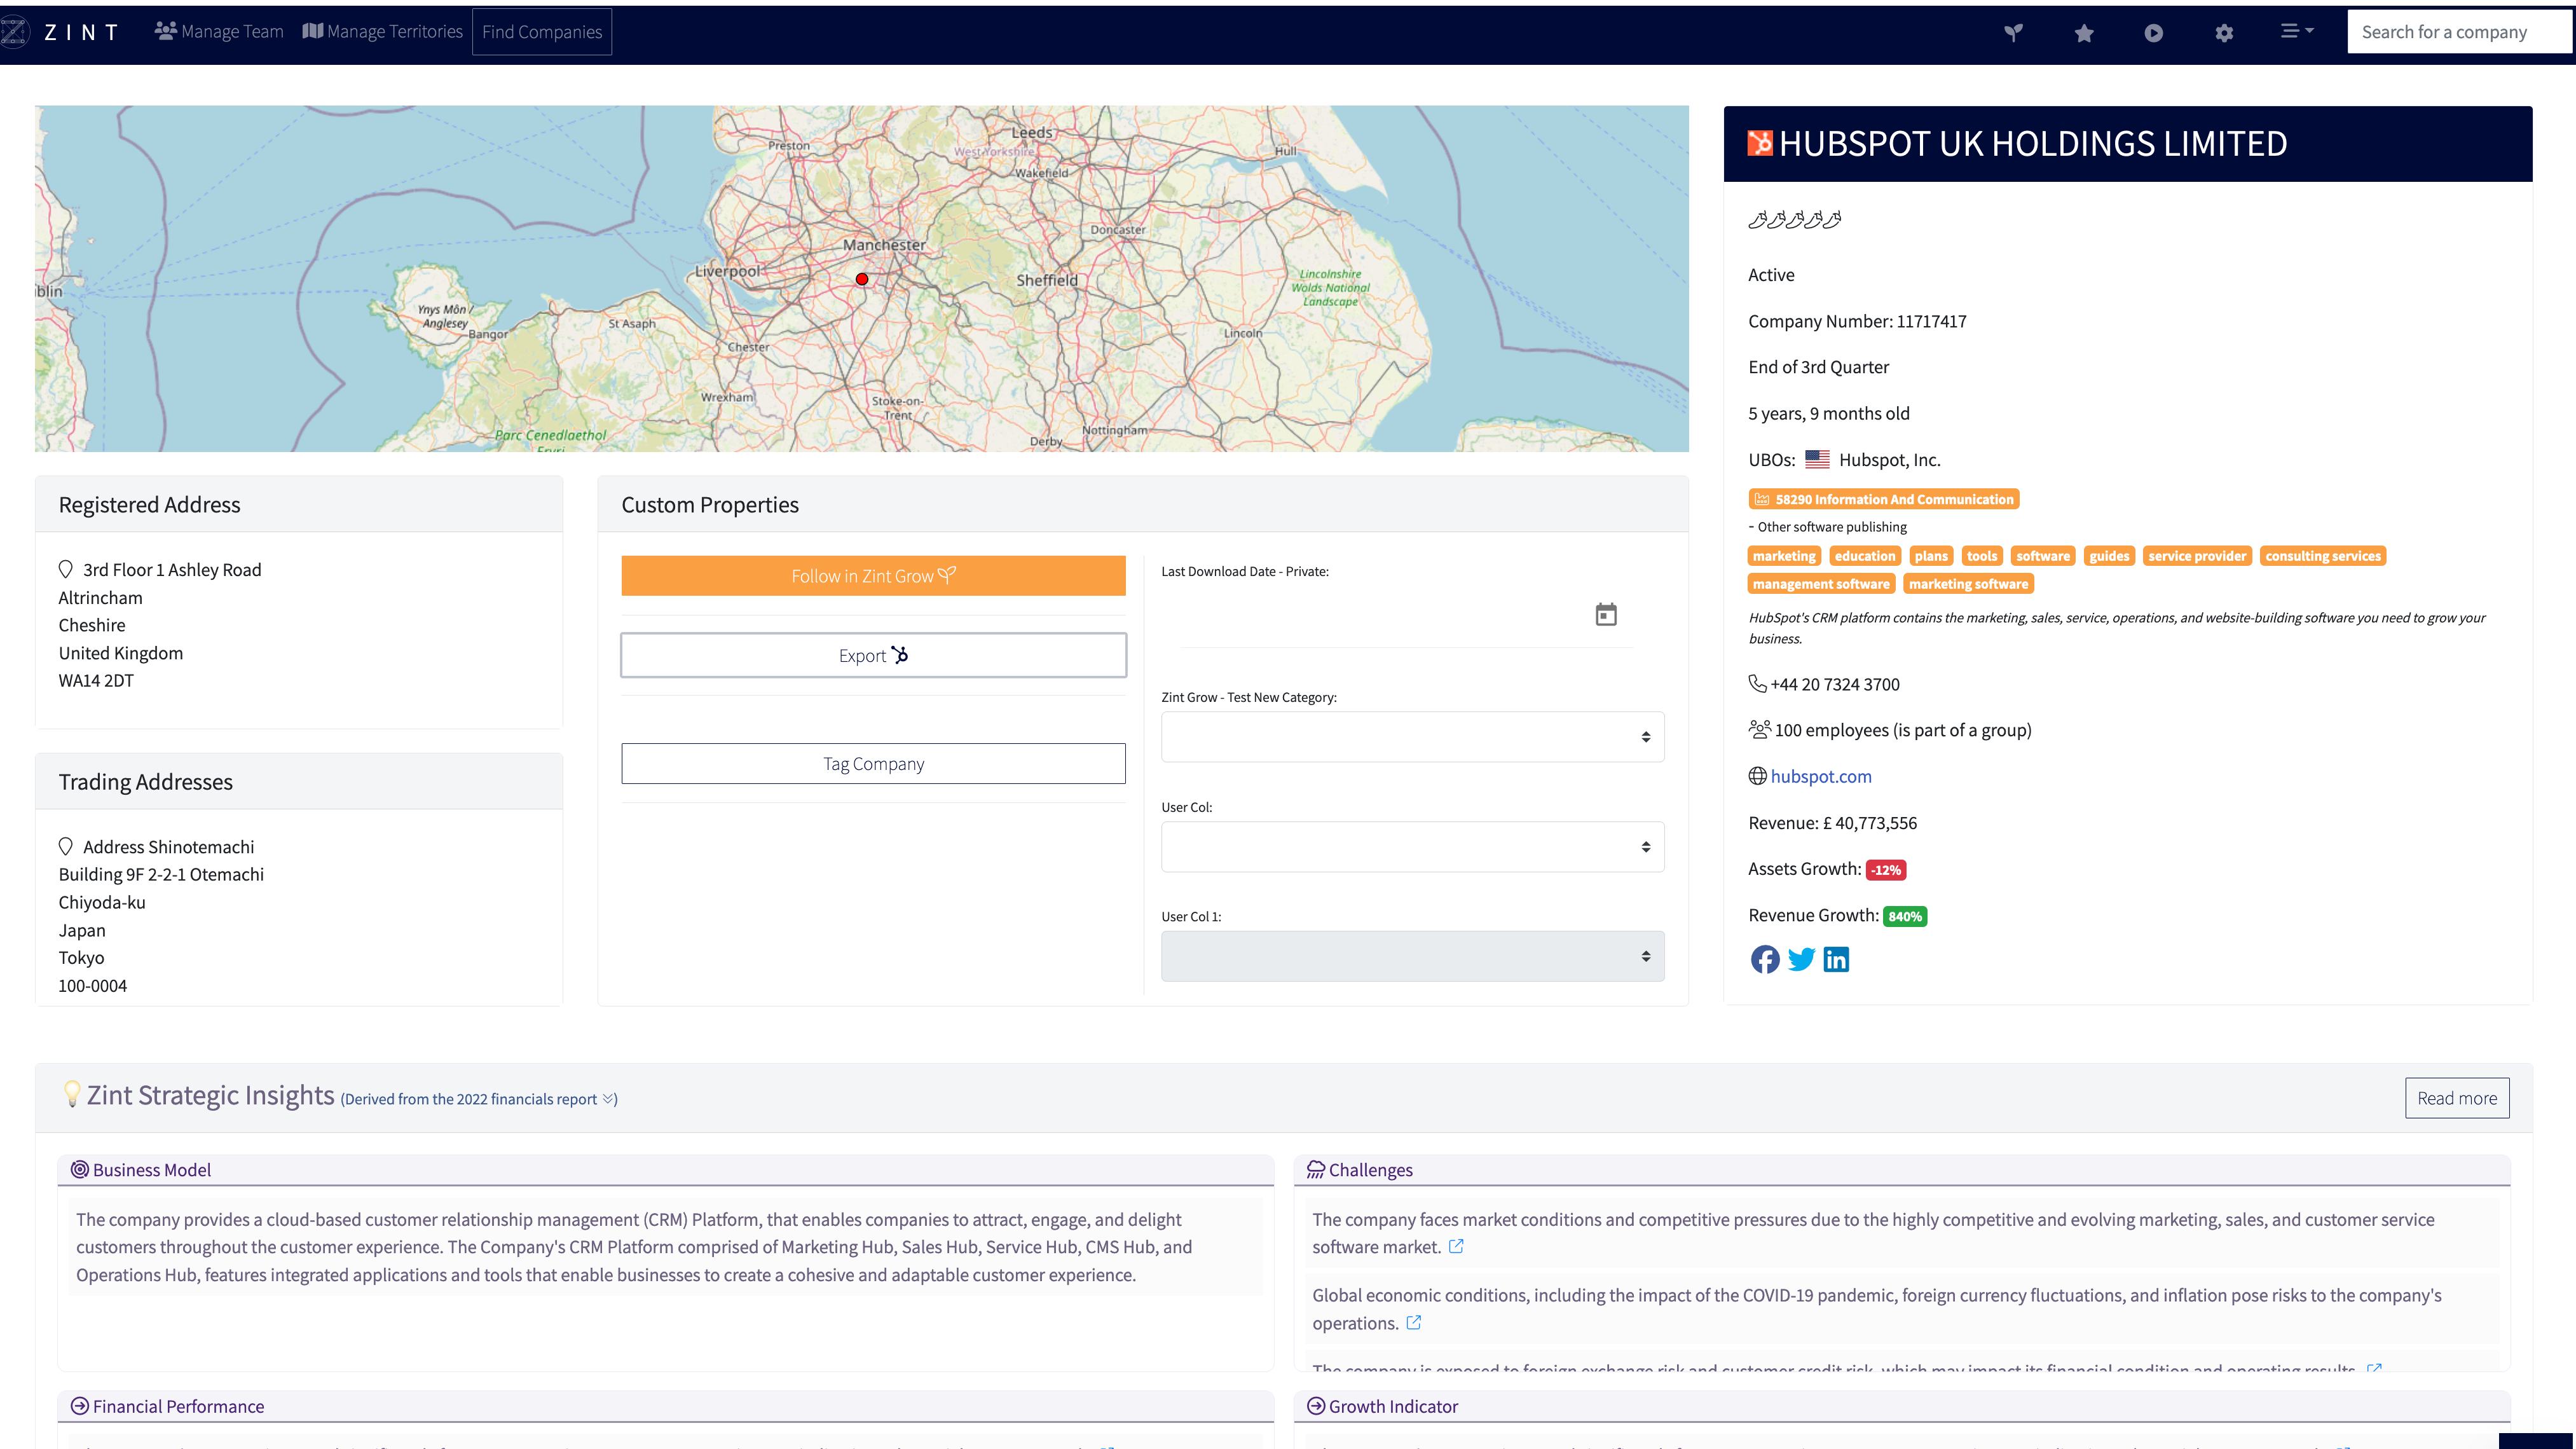Click the Find Companies button
This screenshot has width=2576, height=1449.
click(541, 31)
